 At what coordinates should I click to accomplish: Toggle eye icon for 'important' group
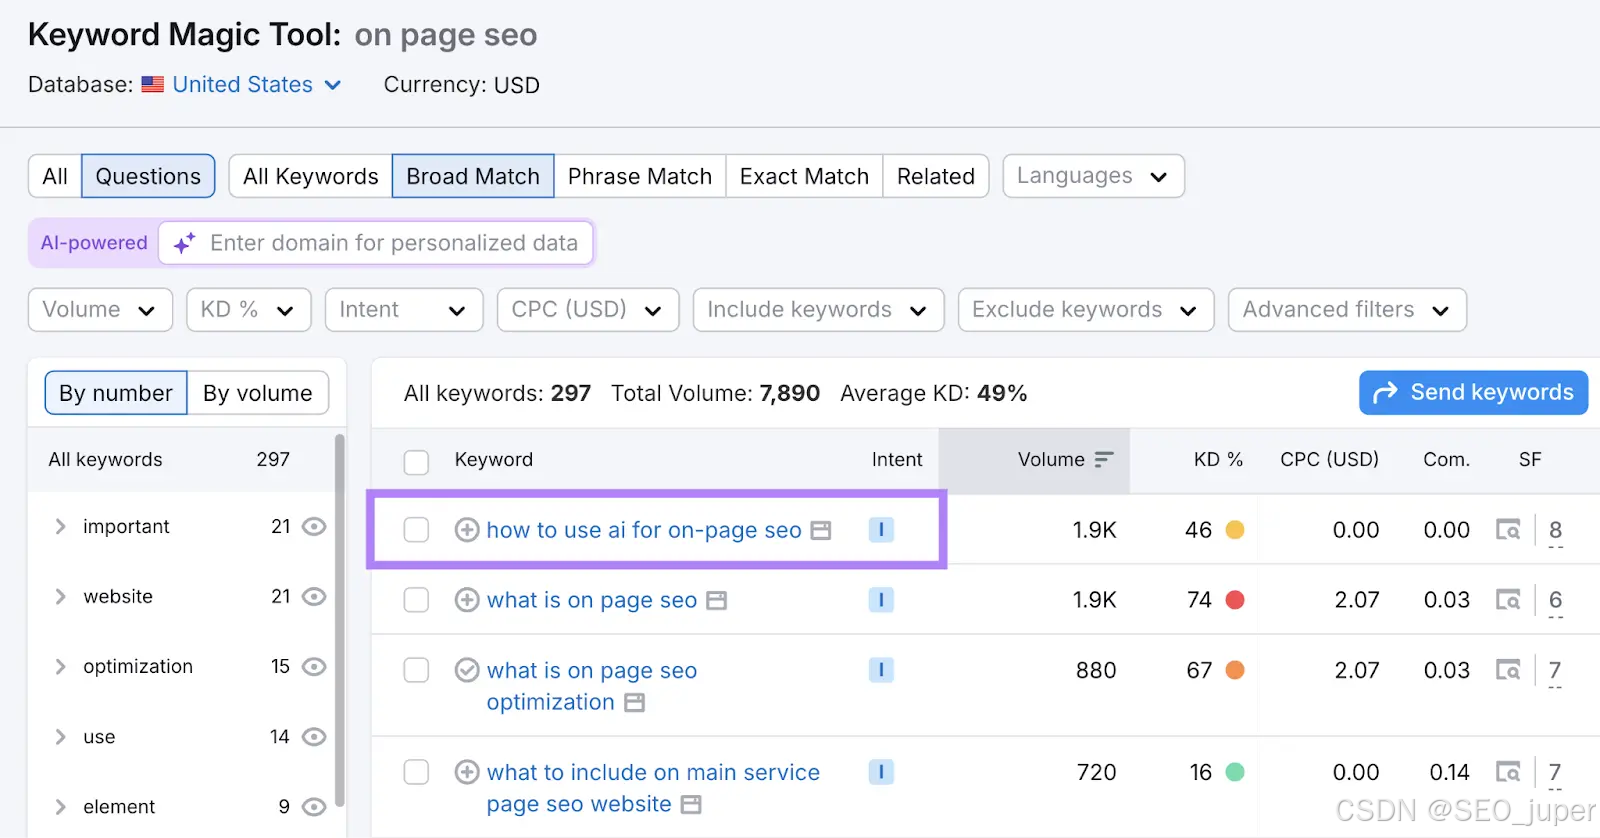(x=314, y=527)
